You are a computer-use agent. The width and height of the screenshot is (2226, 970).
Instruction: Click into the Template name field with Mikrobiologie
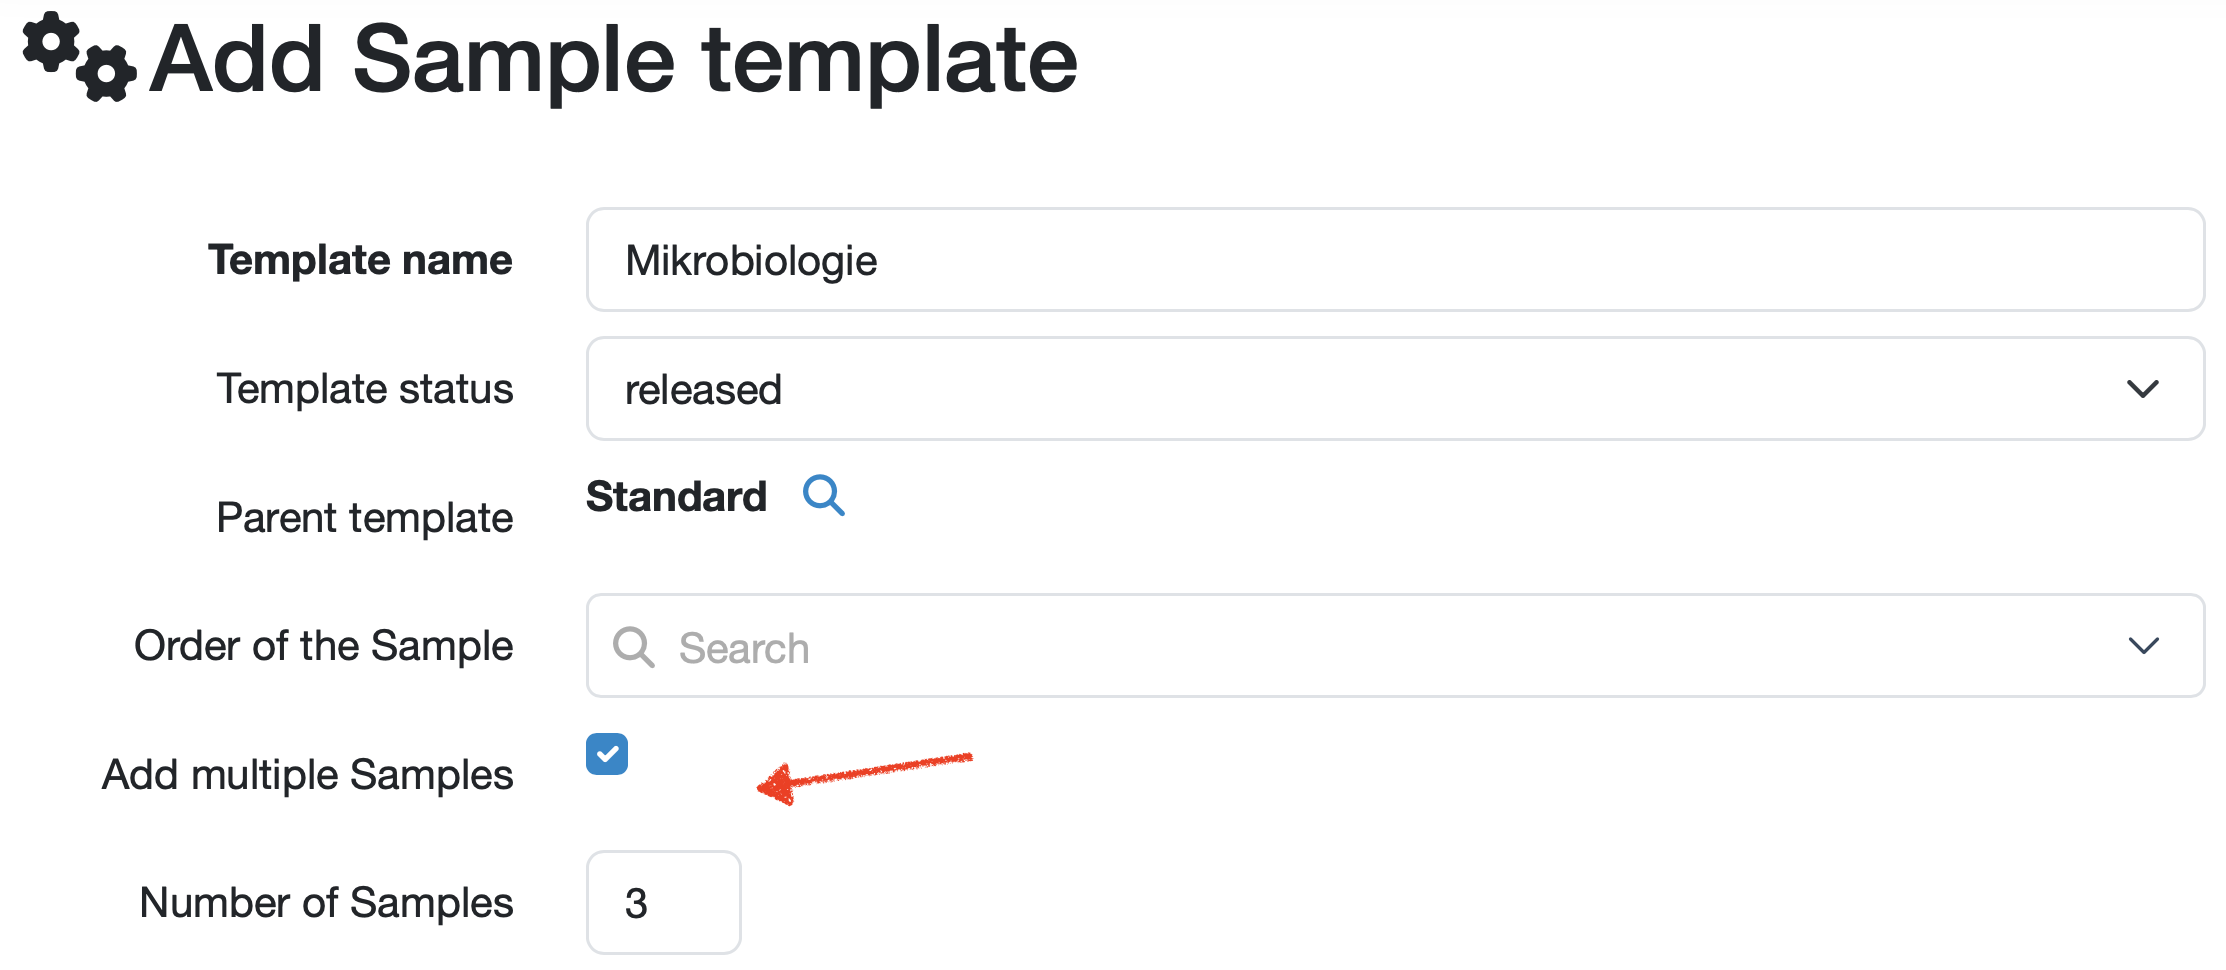1395,260
